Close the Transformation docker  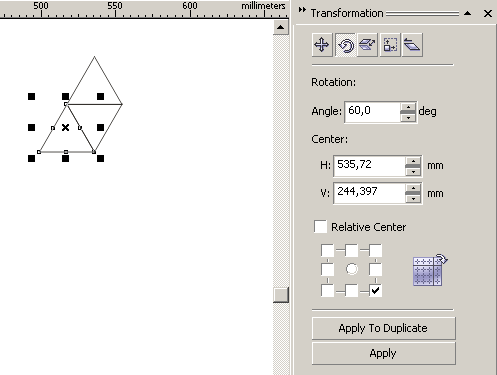coord(488,13)
